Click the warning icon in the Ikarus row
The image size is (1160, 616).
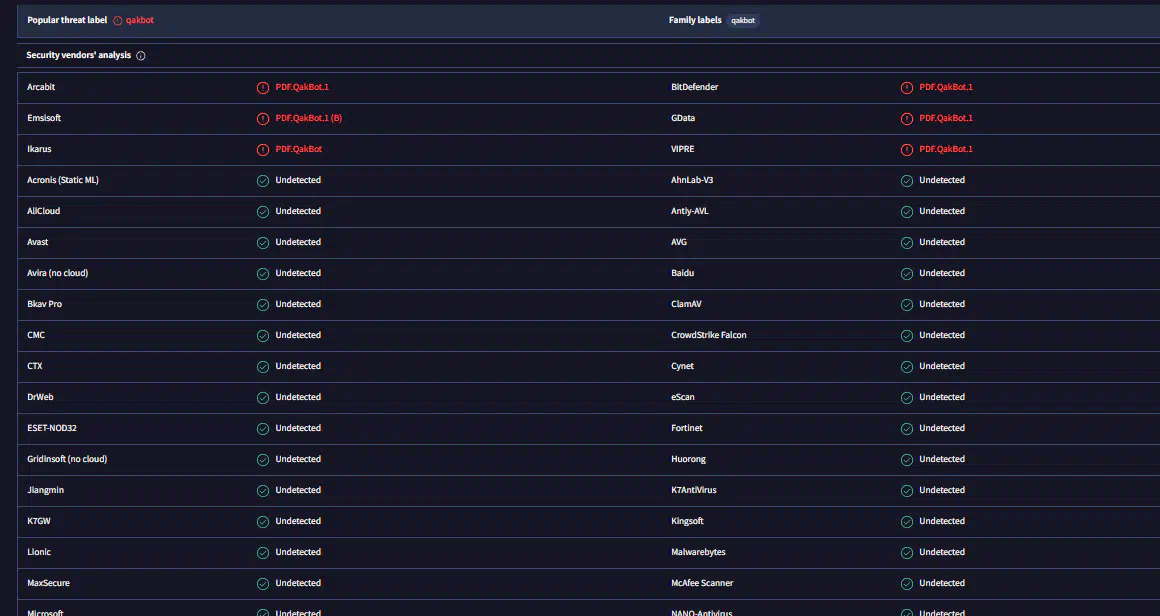[263, 149]
